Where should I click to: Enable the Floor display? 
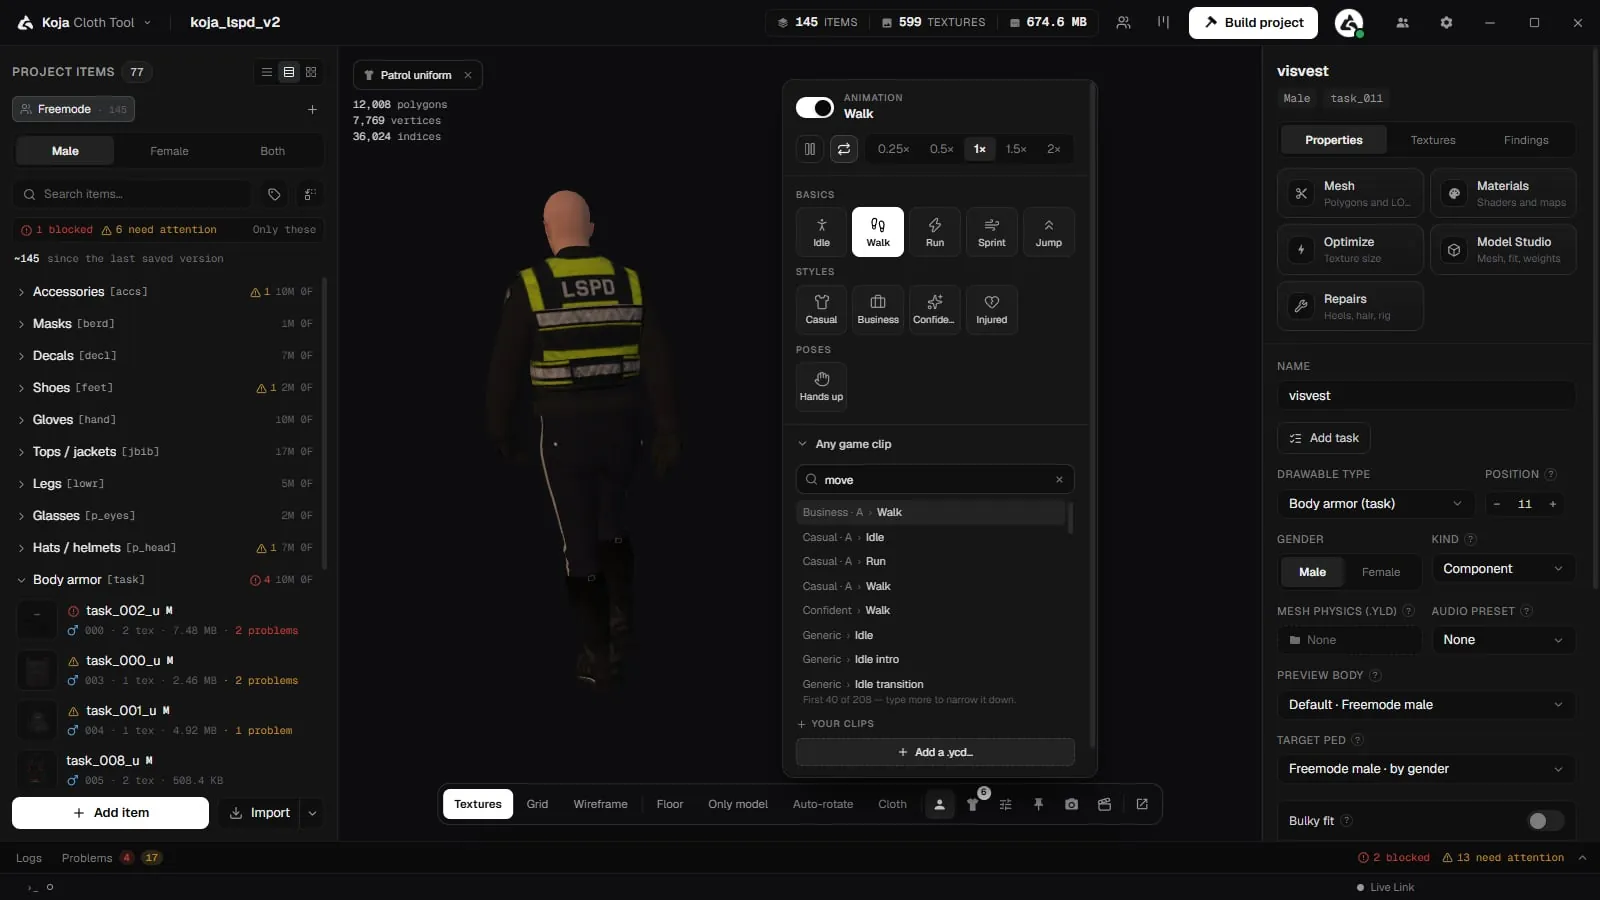670,804
